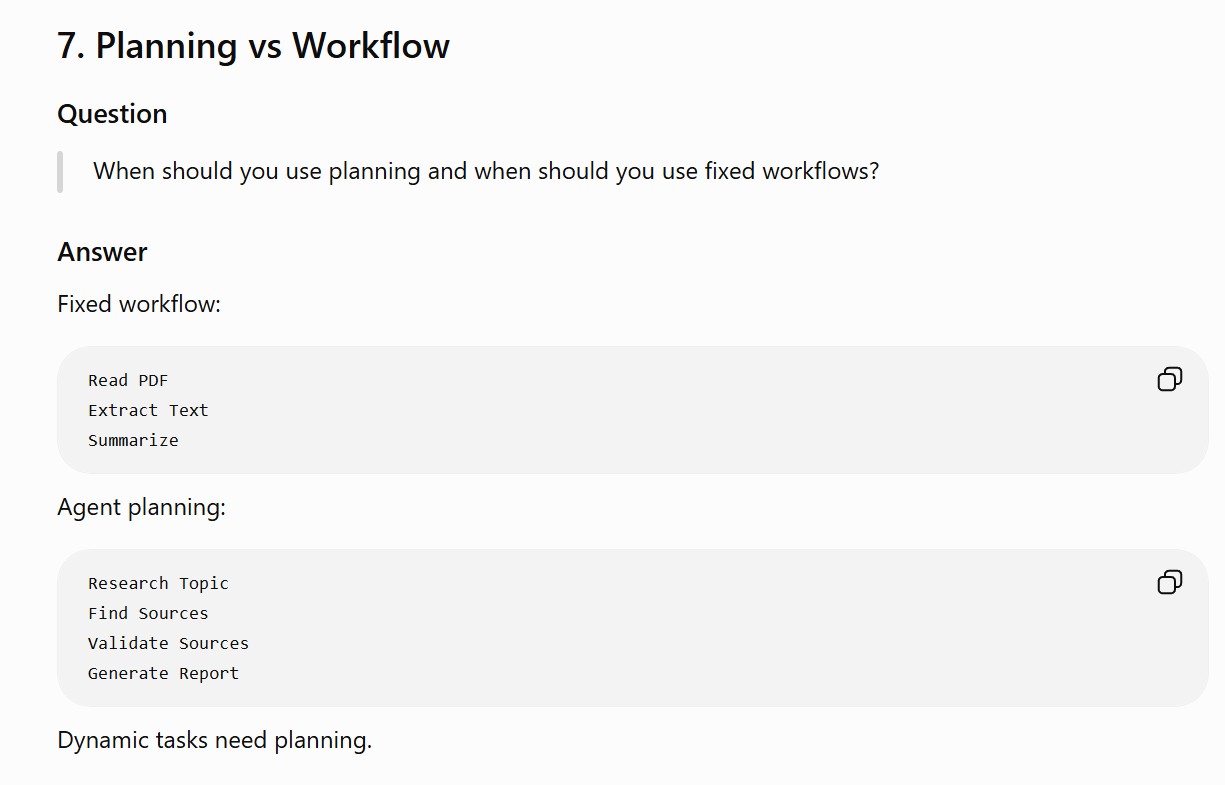Image resolution: width=1225 pixels, height=785 pixels.
Task: Copy the fixed workflow code block
Action: (1169, 379)
